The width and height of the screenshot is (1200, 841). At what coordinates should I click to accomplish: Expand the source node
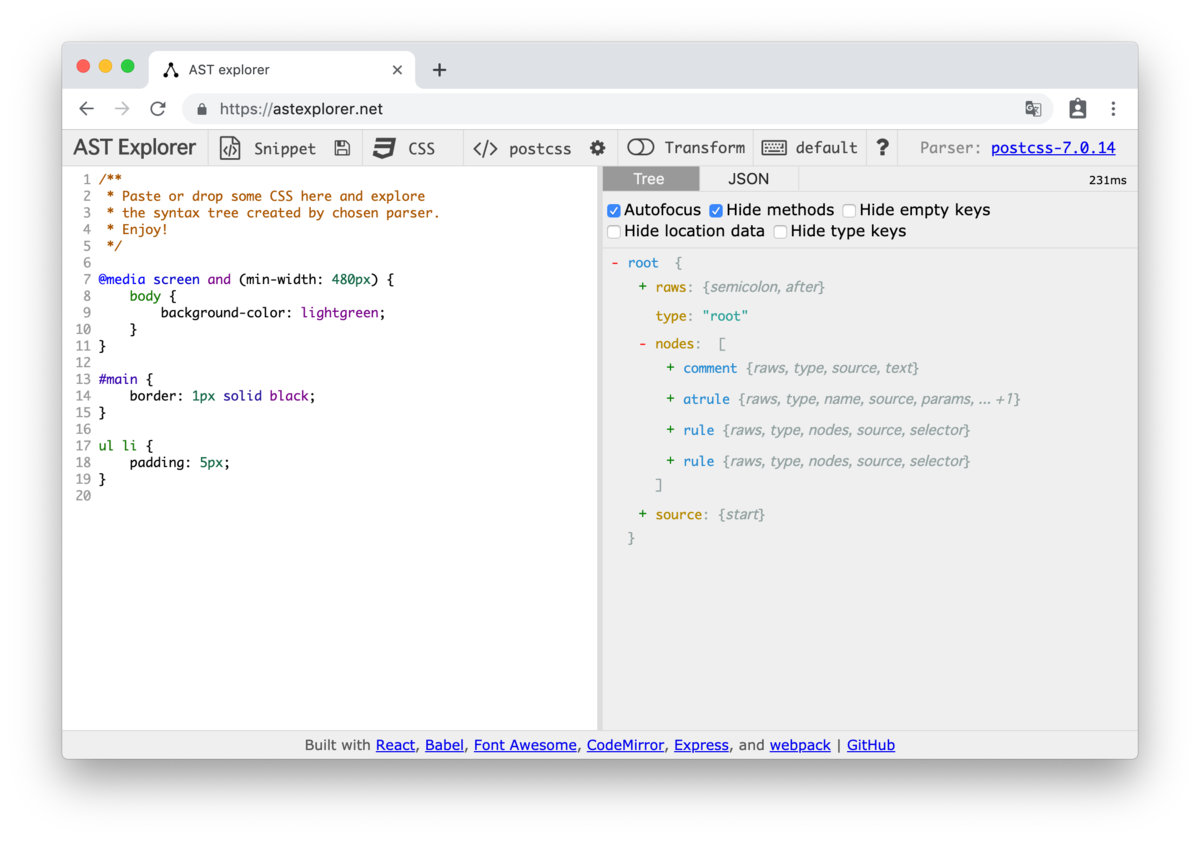[x=642, y=514]
